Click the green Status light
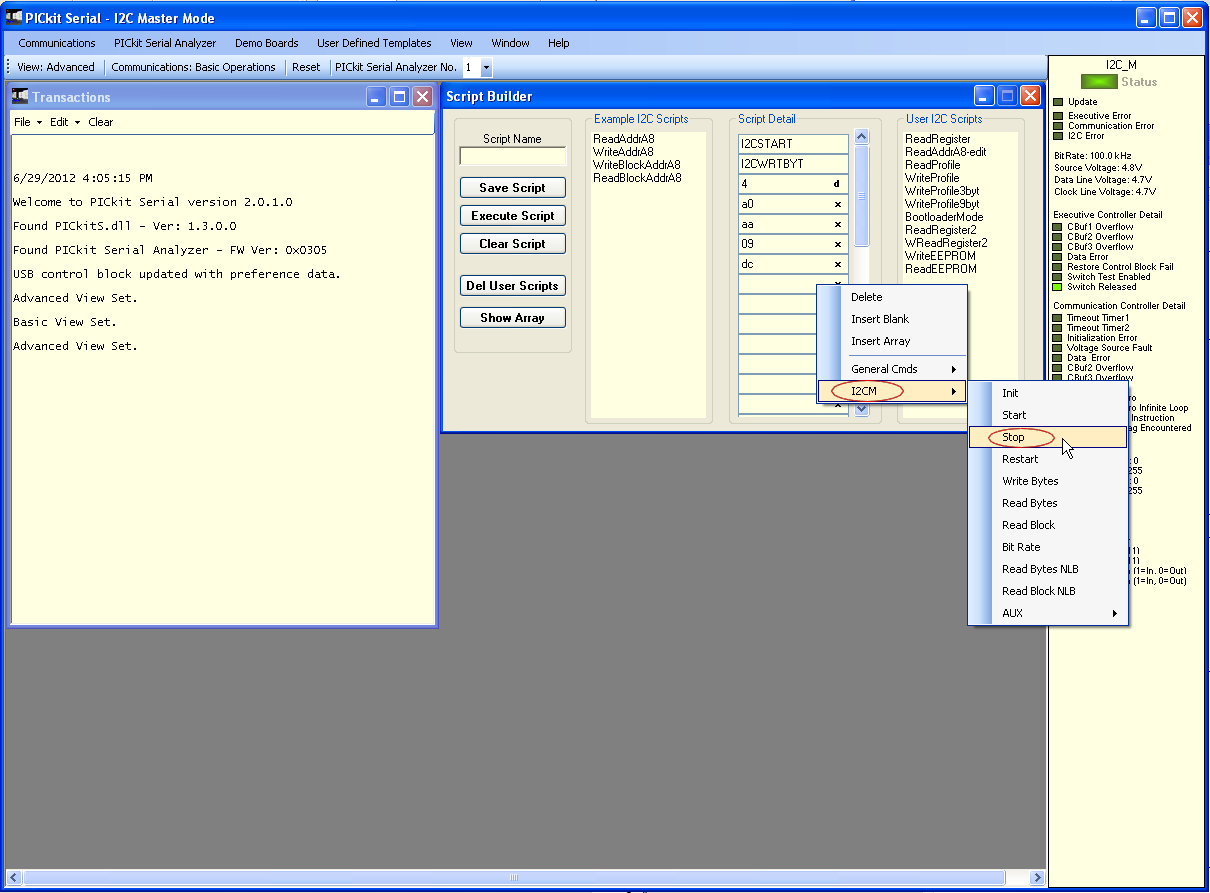 [x=1098, y=82]
